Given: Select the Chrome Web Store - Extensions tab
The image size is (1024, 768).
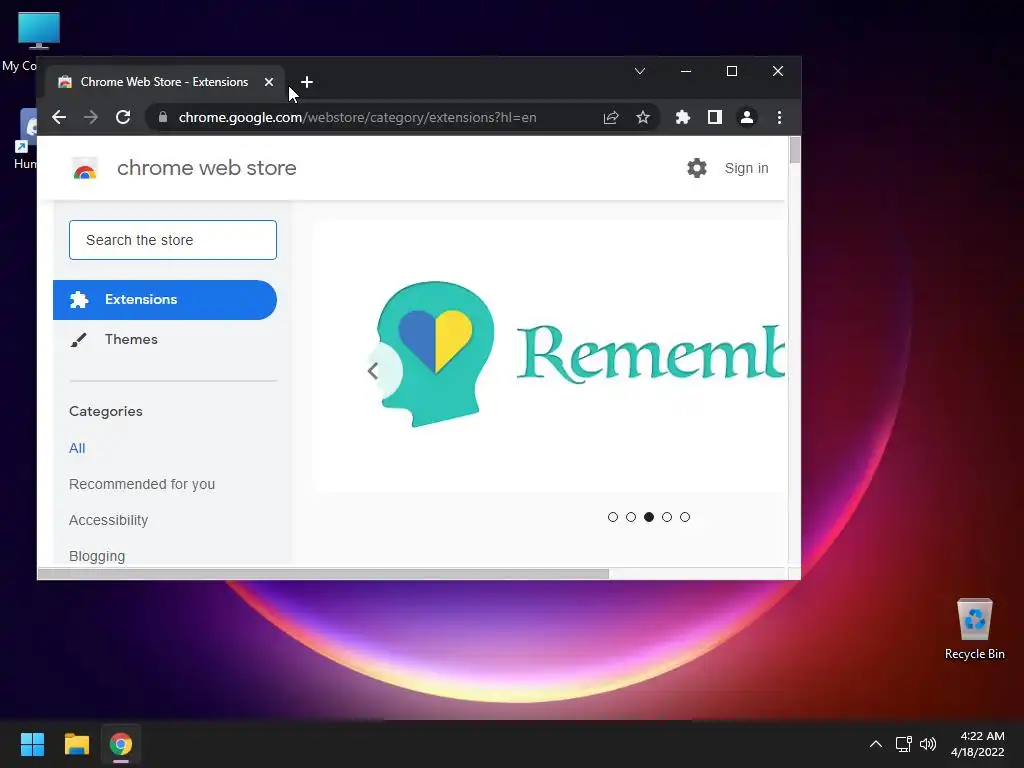Looking at the screenshot, I should click(165, 82).
